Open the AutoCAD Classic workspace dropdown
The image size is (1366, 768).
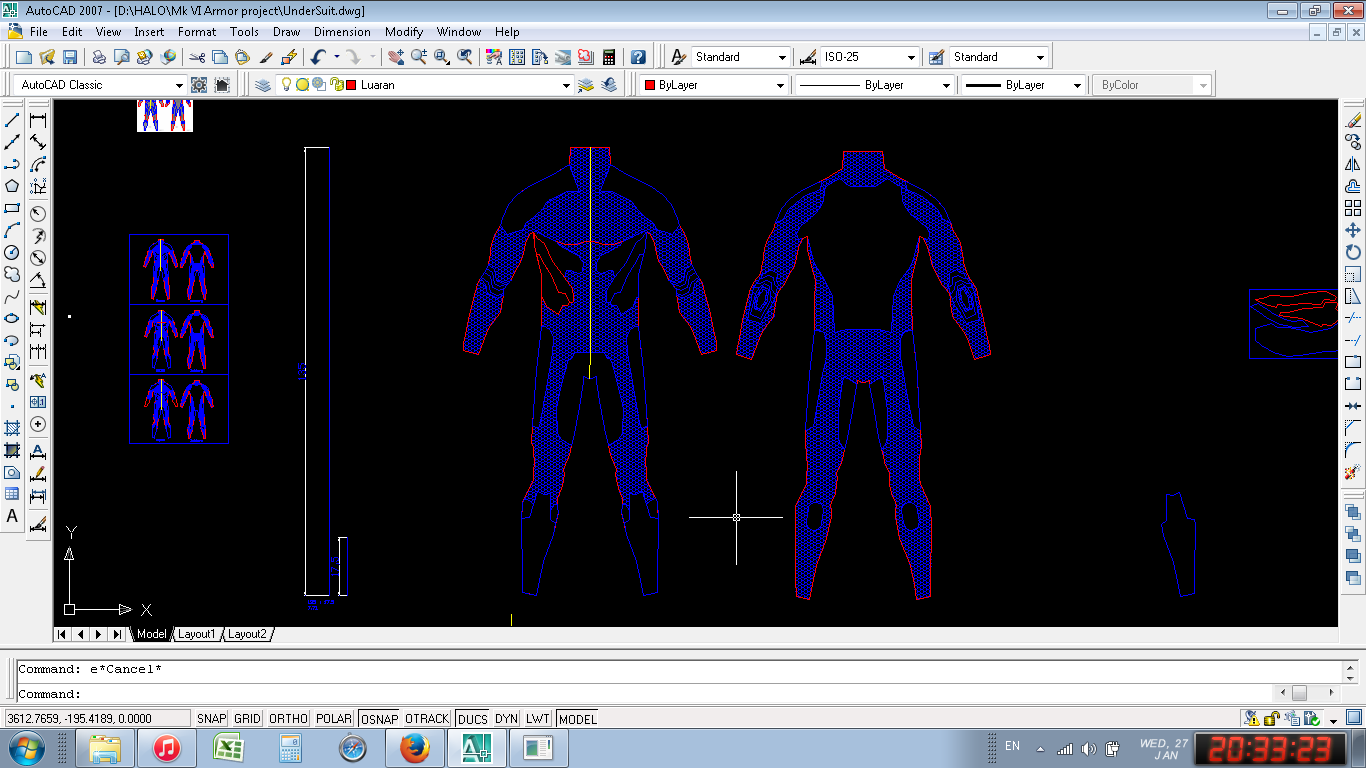point(101,85)
